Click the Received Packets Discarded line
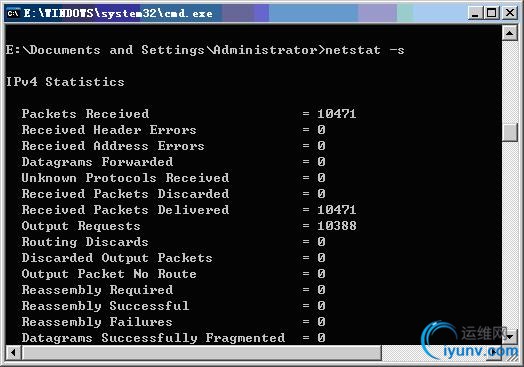The image size is (524, 367). 174,194
